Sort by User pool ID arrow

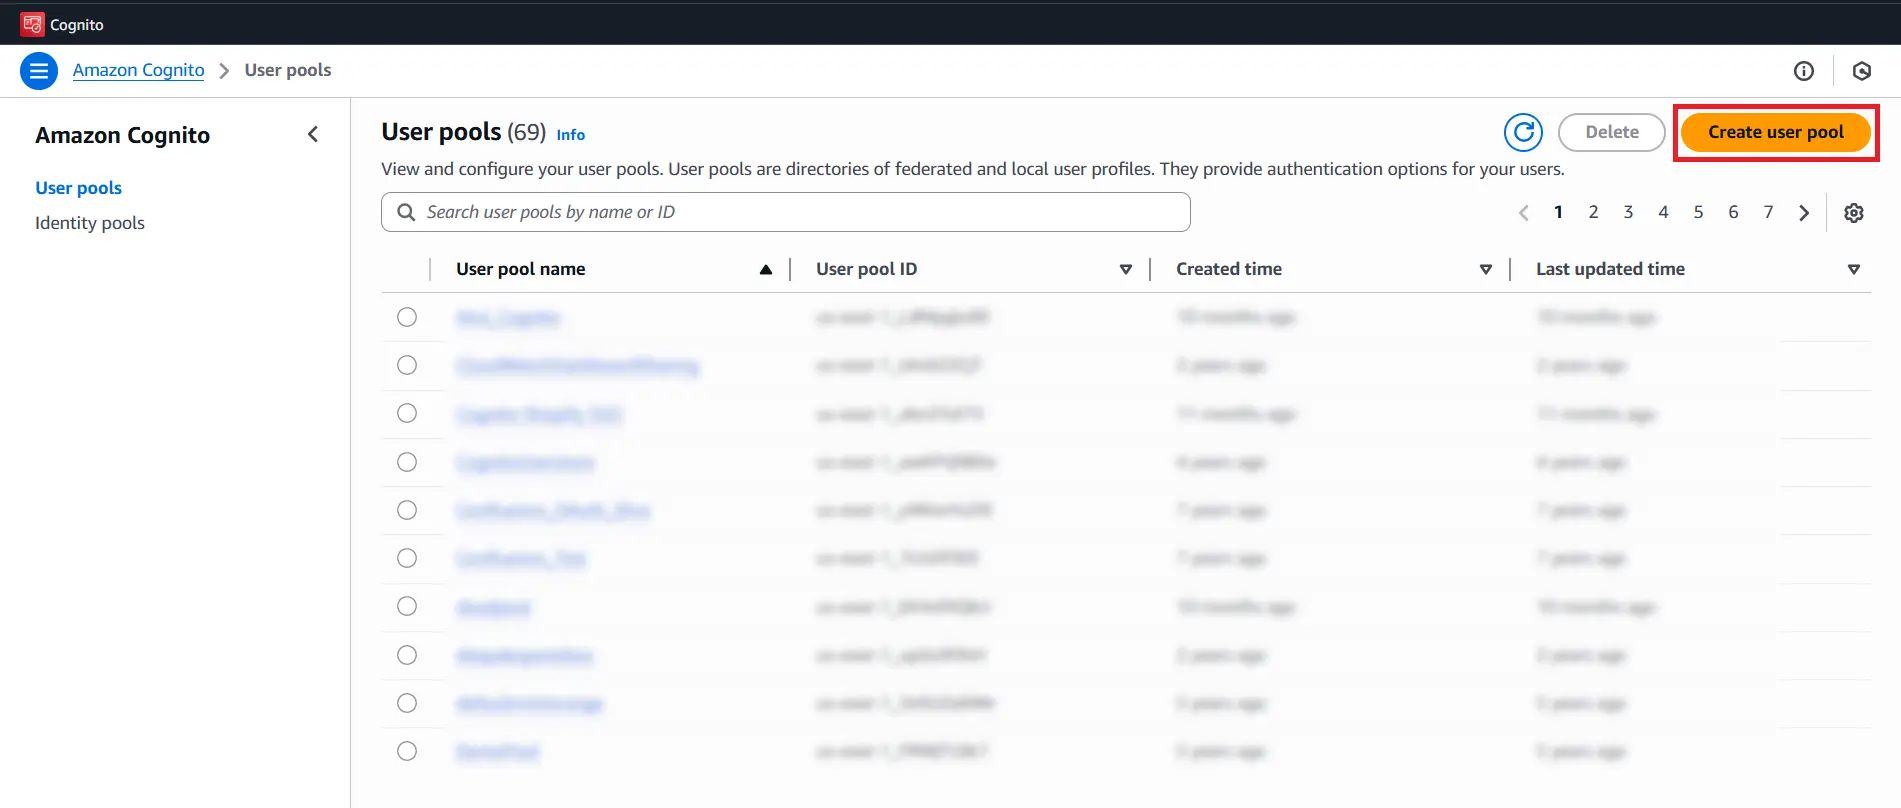pyautogui.click(x=1126, y=269)
